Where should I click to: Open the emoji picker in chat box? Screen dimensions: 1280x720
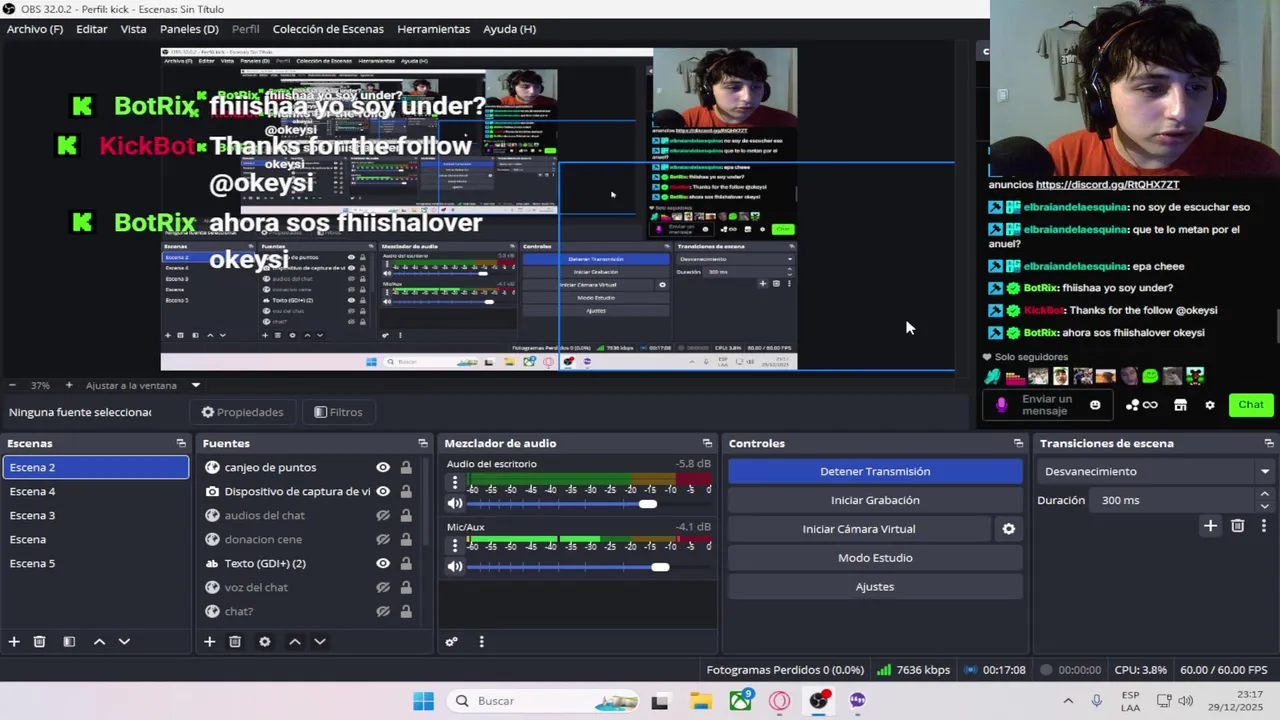pos(1095,405)
